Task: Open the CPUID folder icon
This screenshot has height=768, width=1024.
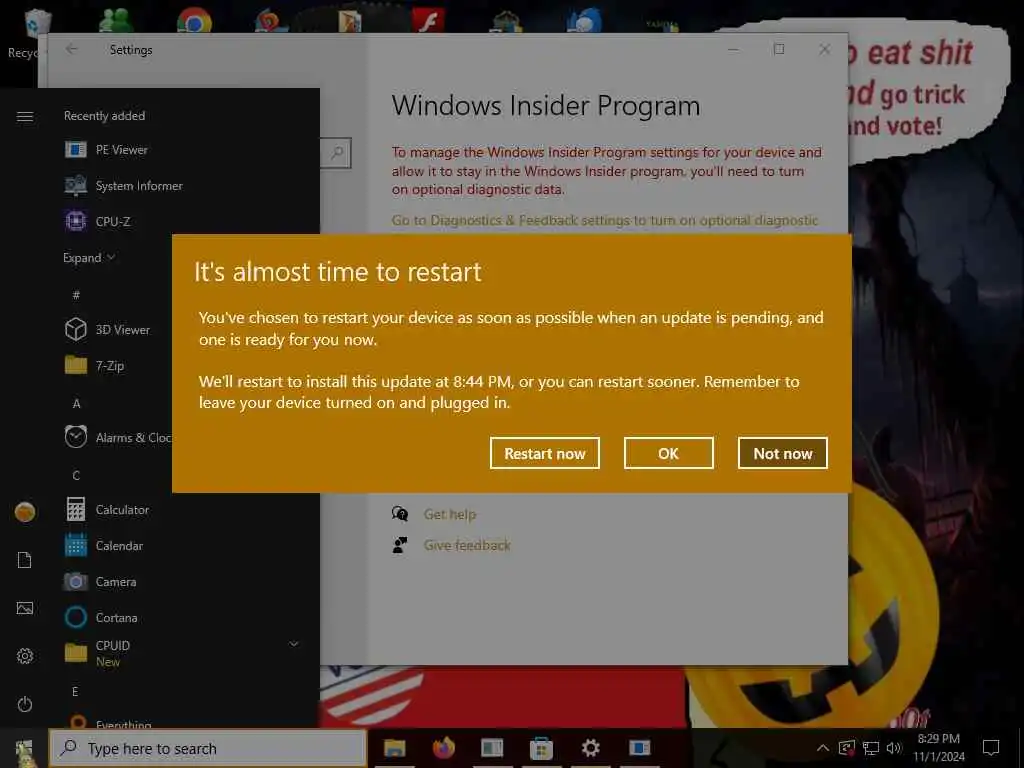Action: [x=76, y=652]
